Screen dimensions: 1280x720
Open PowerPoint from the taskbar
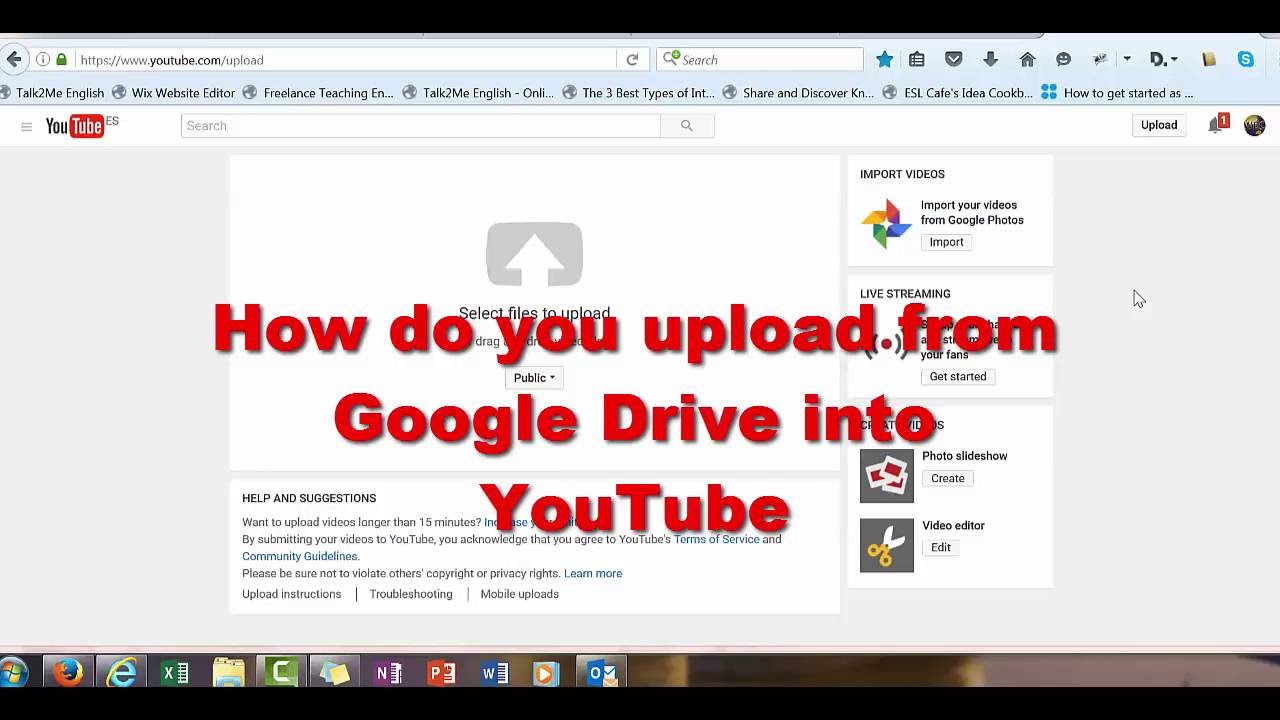pyautogui.click(x=441, y=672)
